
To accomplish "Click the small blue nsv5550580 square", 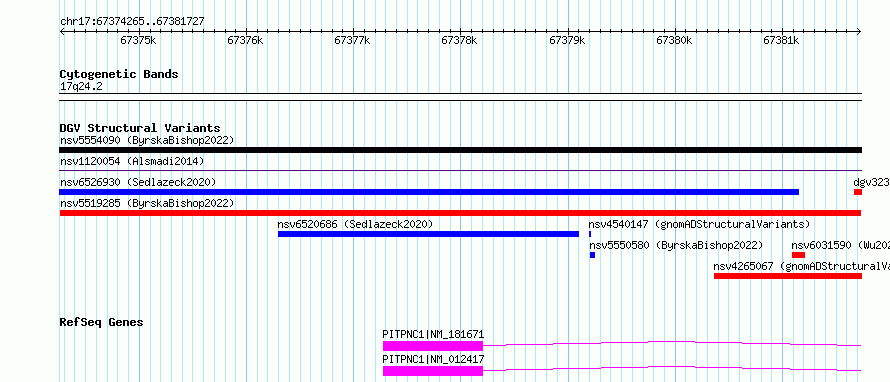I will (592, 255).
